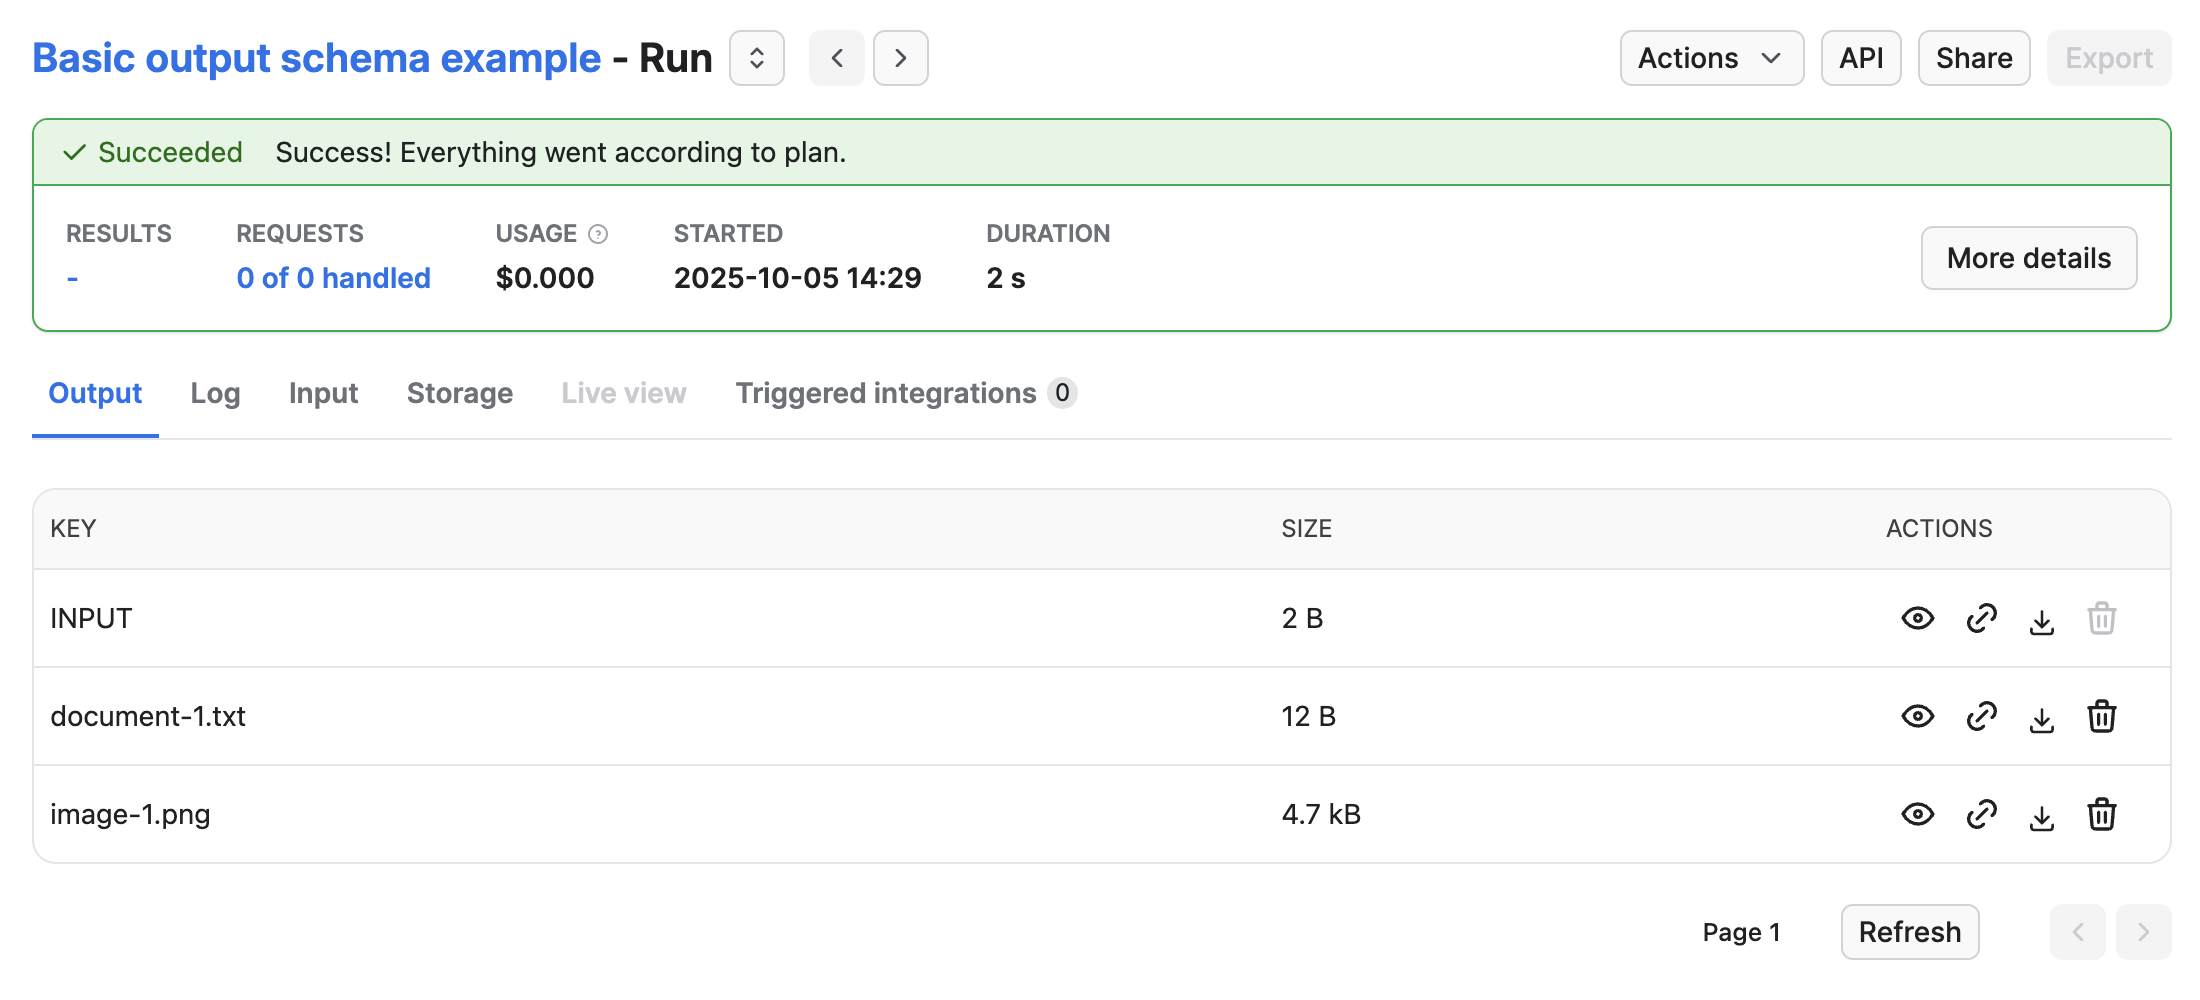Preview image-1.png with eye icon
Image resolution: width=2200 pixels, height=1000 pixels.
click(1917, 814)
